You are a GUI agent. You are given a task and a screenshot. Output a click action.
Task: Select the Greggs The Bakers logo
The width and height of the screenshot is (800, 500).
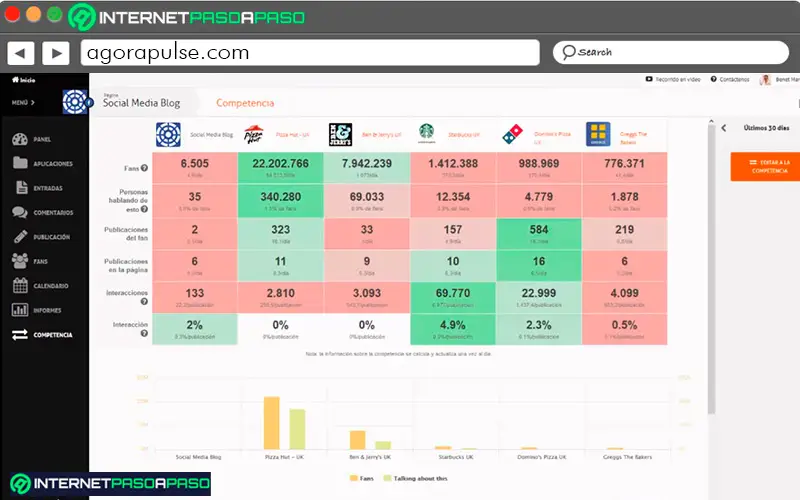coord(598,134)
